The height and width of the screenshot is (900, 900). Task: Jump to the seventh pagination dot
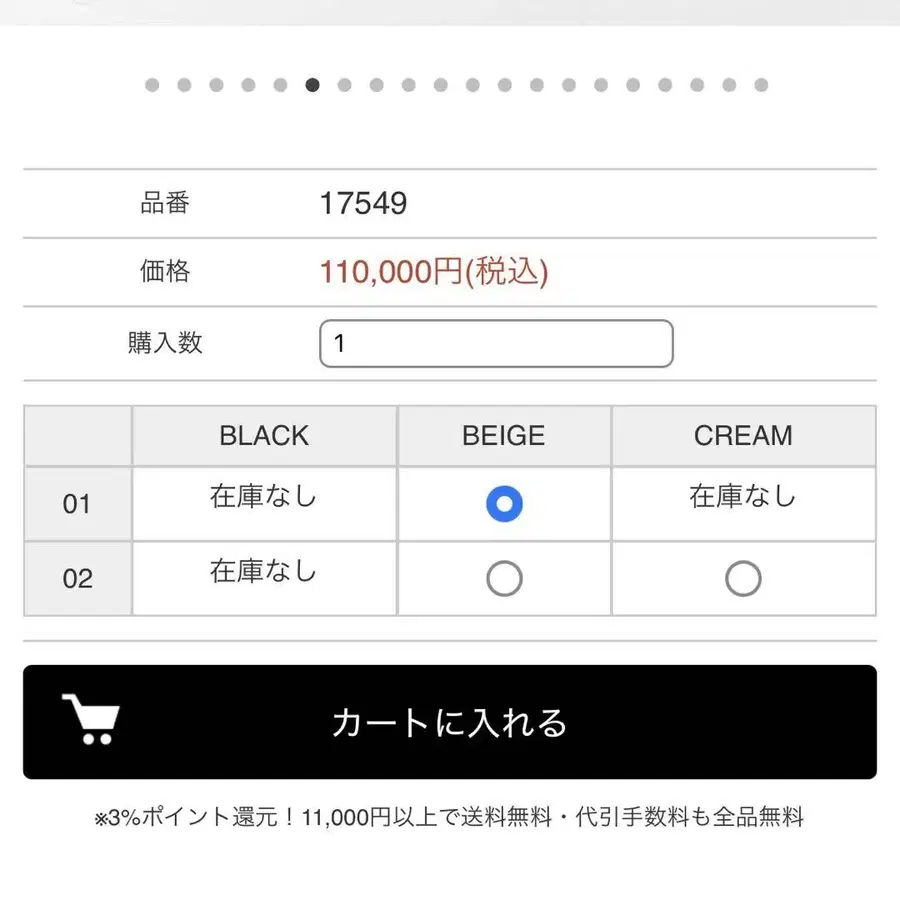pos(344,85)
